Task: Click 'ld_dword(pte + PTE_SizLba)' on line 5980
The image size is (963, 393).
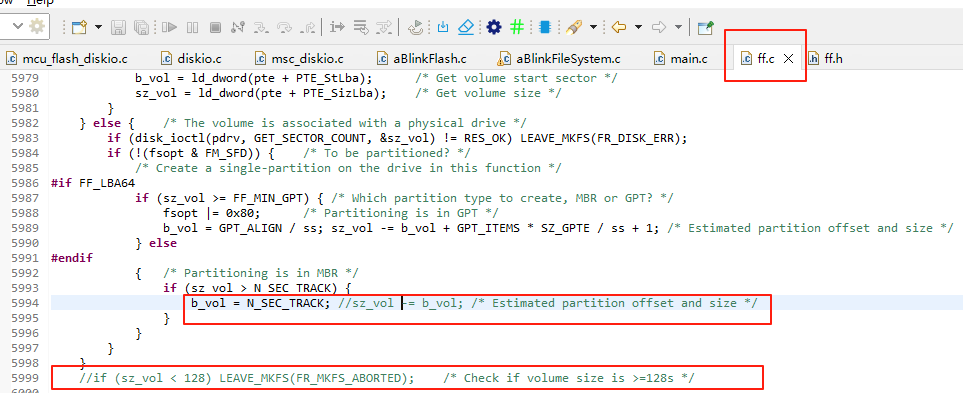Action: (290, 93)
